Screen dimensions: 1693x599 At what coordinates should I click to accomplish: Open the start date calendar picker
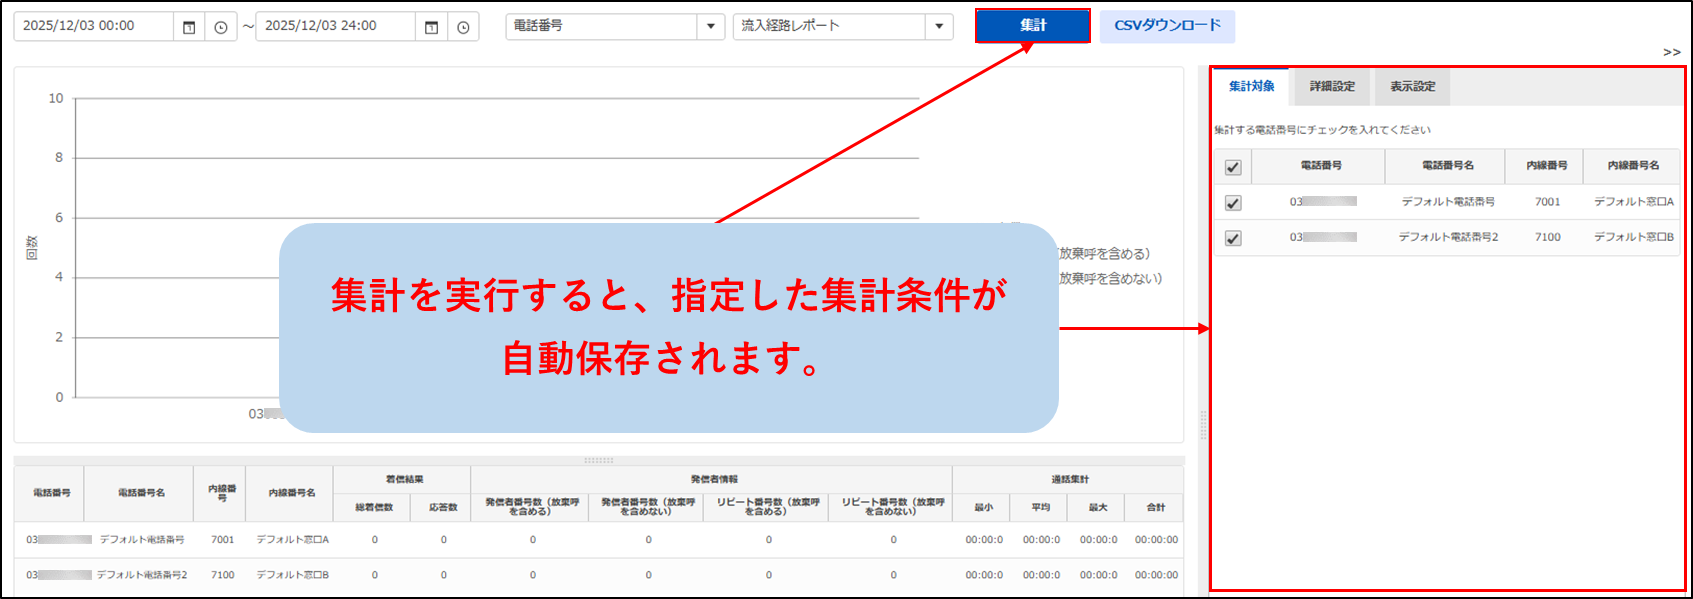coord(189,27)
